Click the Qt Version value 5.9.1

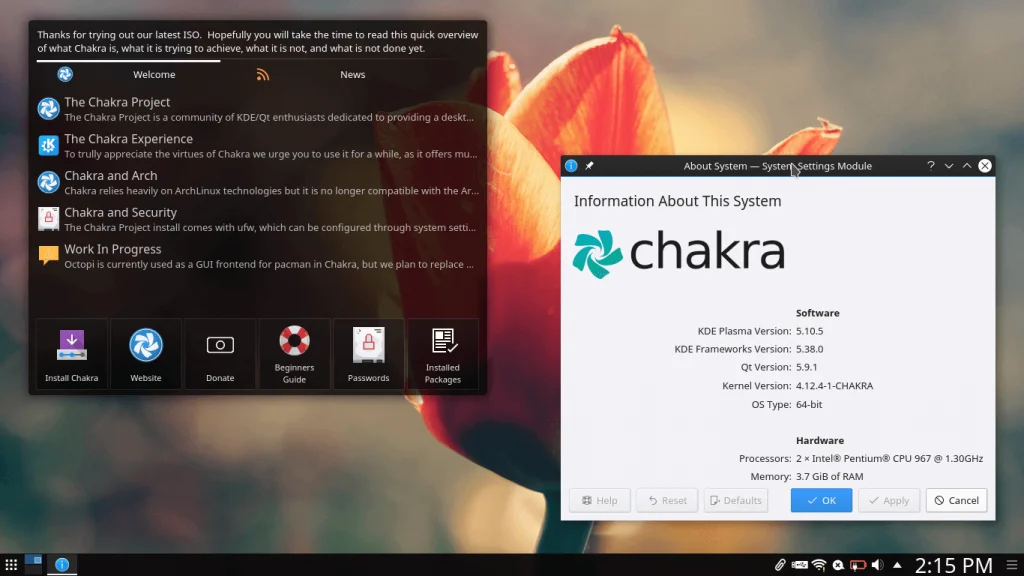(807, 367)
